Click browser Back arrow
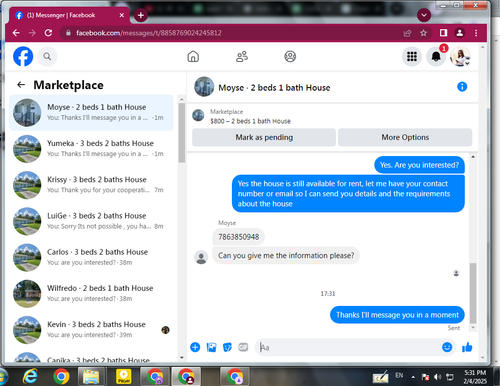Screen dimensions: 500x386 [16, 33]
